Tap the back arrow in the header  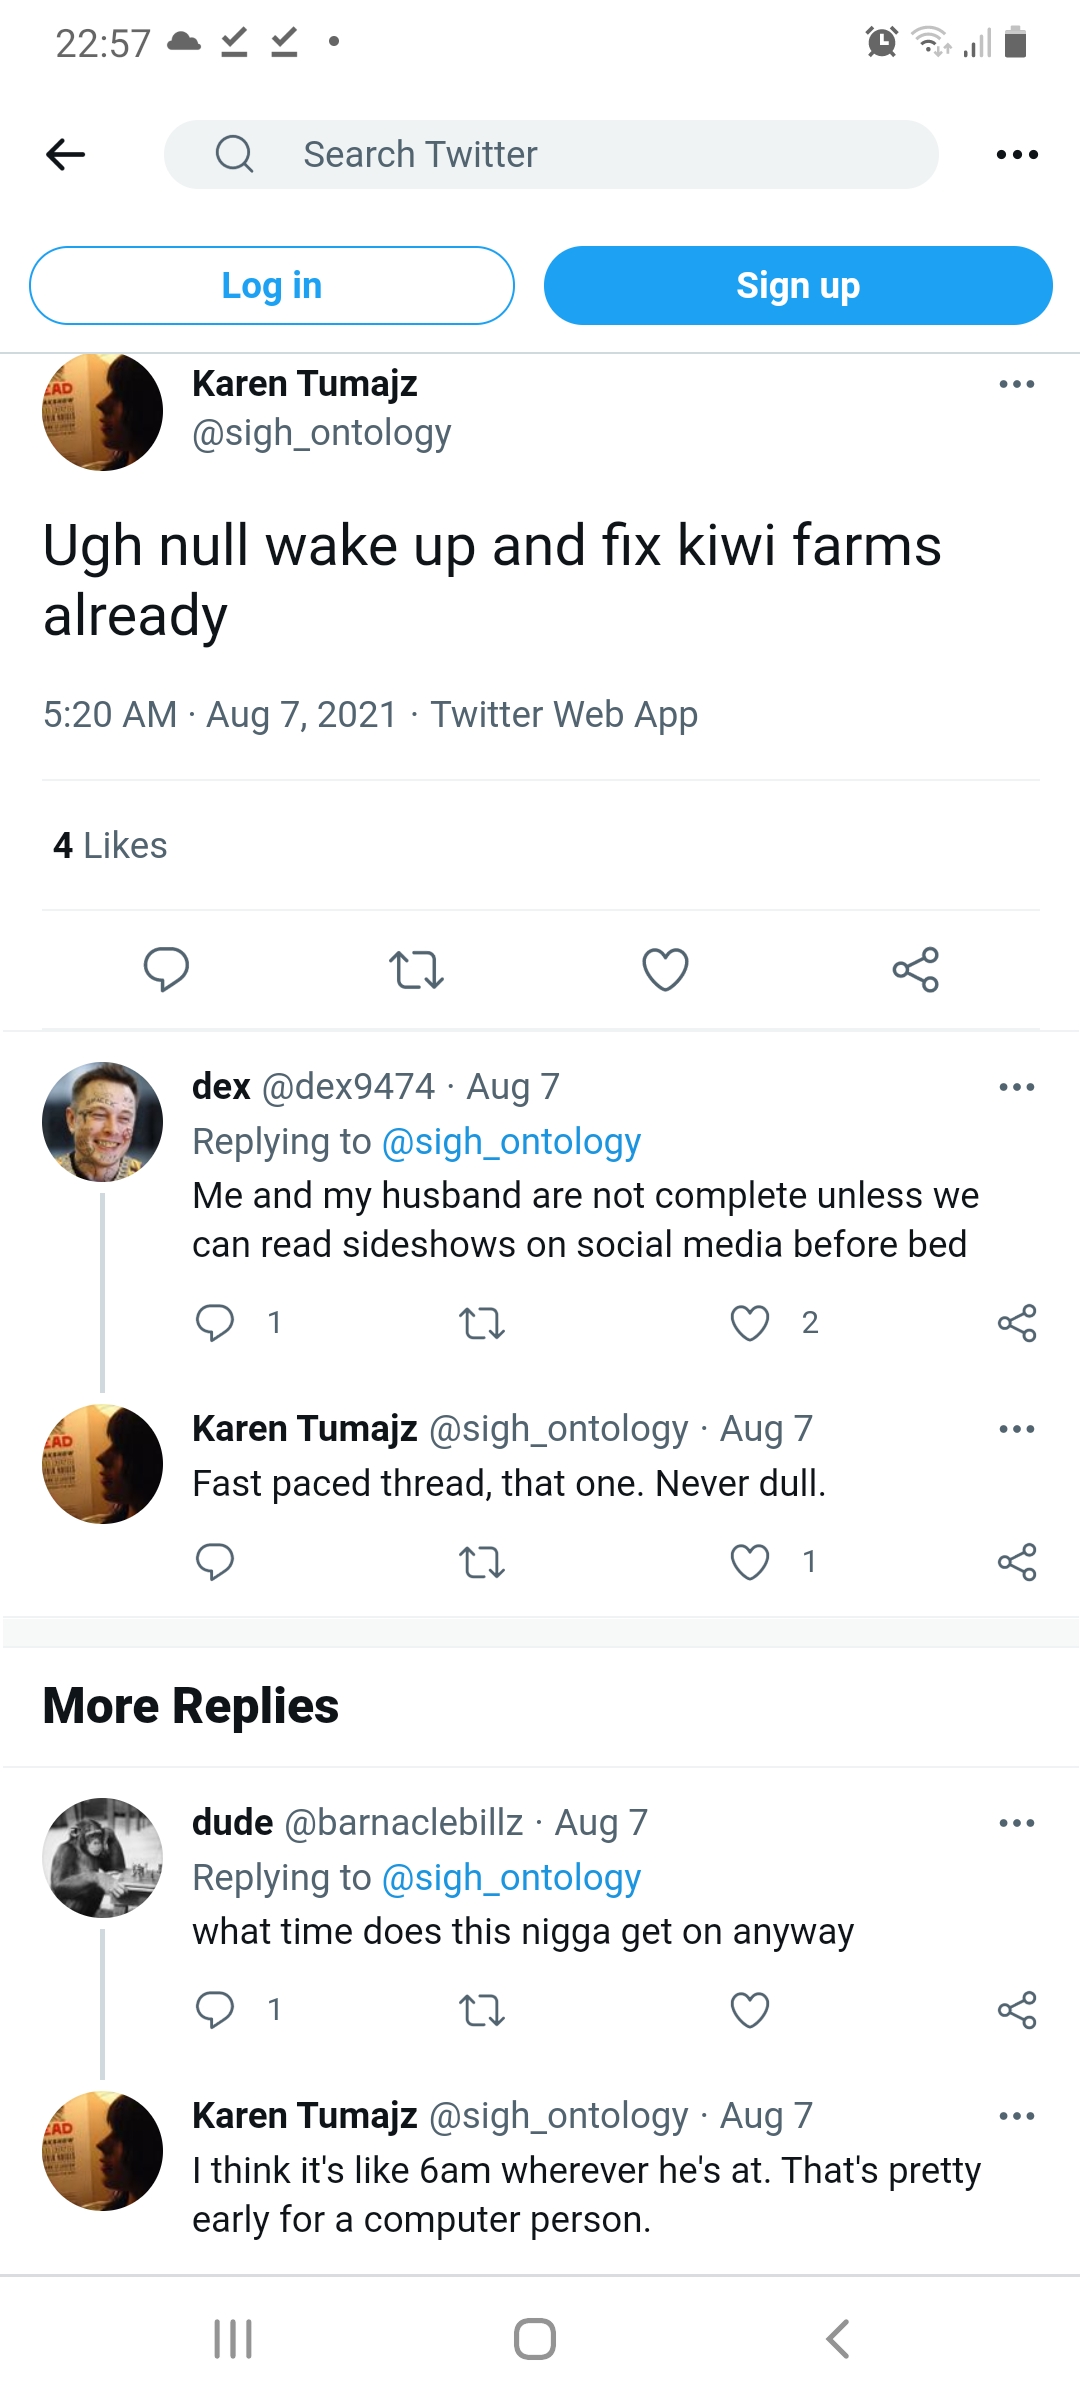point(66,154)
